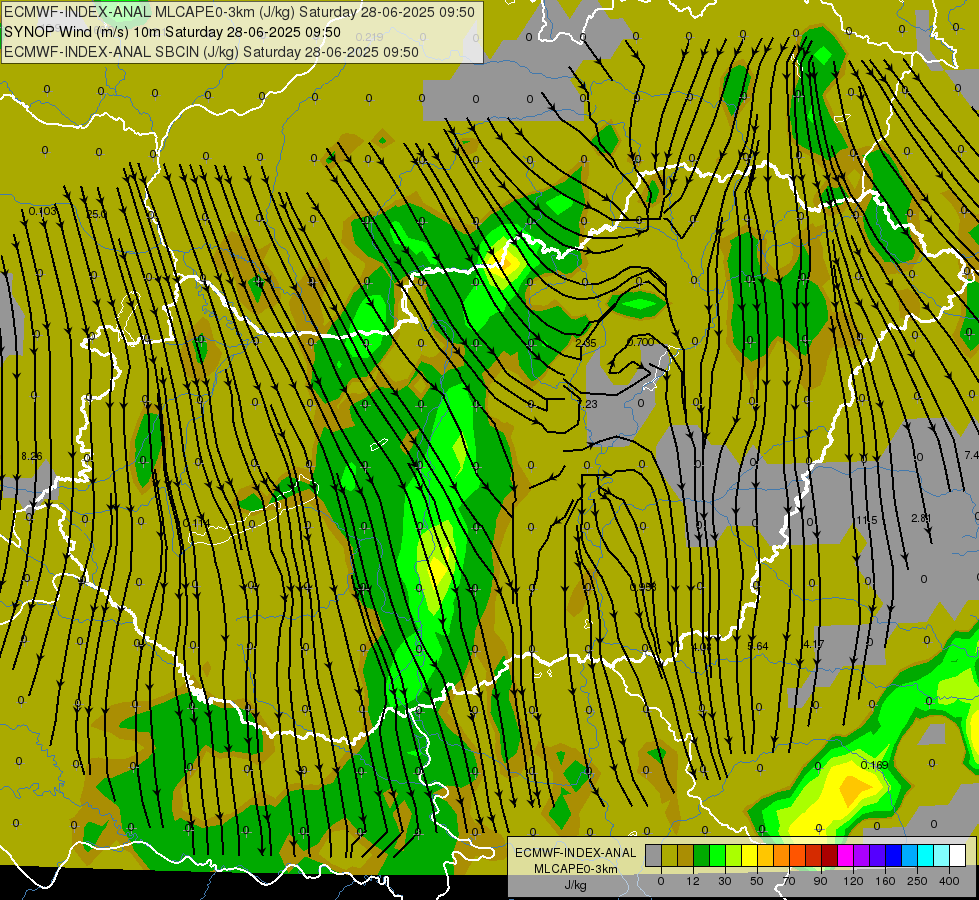This screenshot has width=979, height=900.
Task: Click the 2.81 value on the map
Action: [921, 518]
